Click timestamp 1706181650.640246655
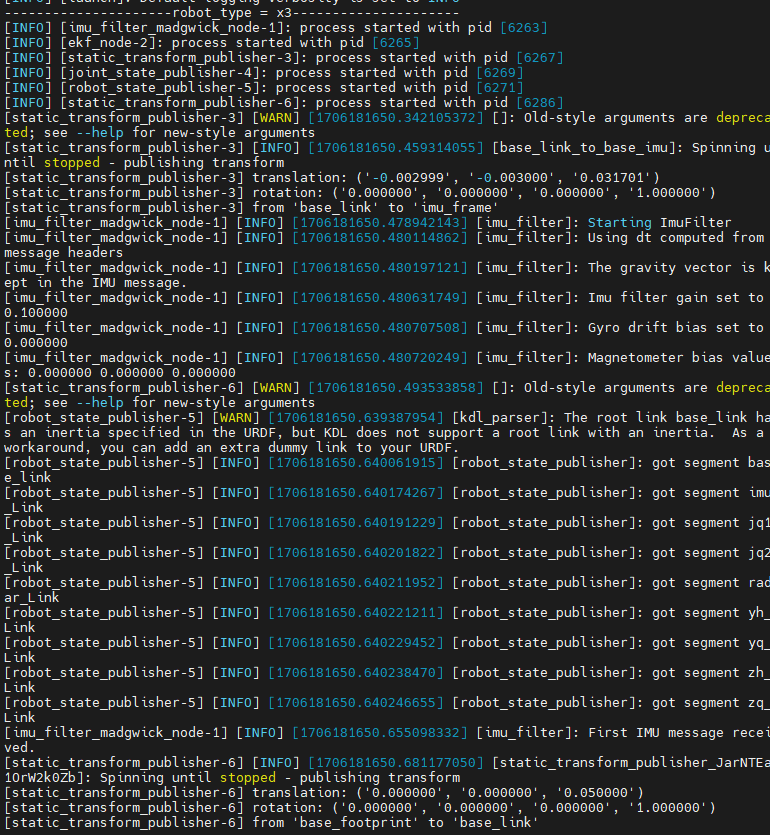The height and width of the screenshot is (835, 770). [356, 702]
